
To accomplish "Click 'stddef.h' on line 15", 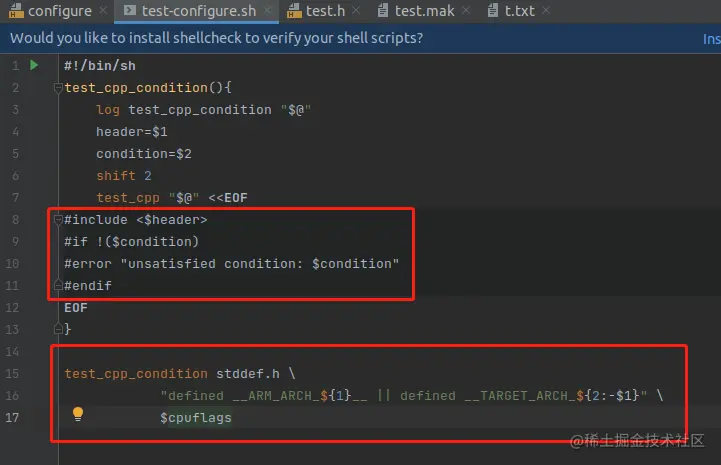I will (248, 373).
